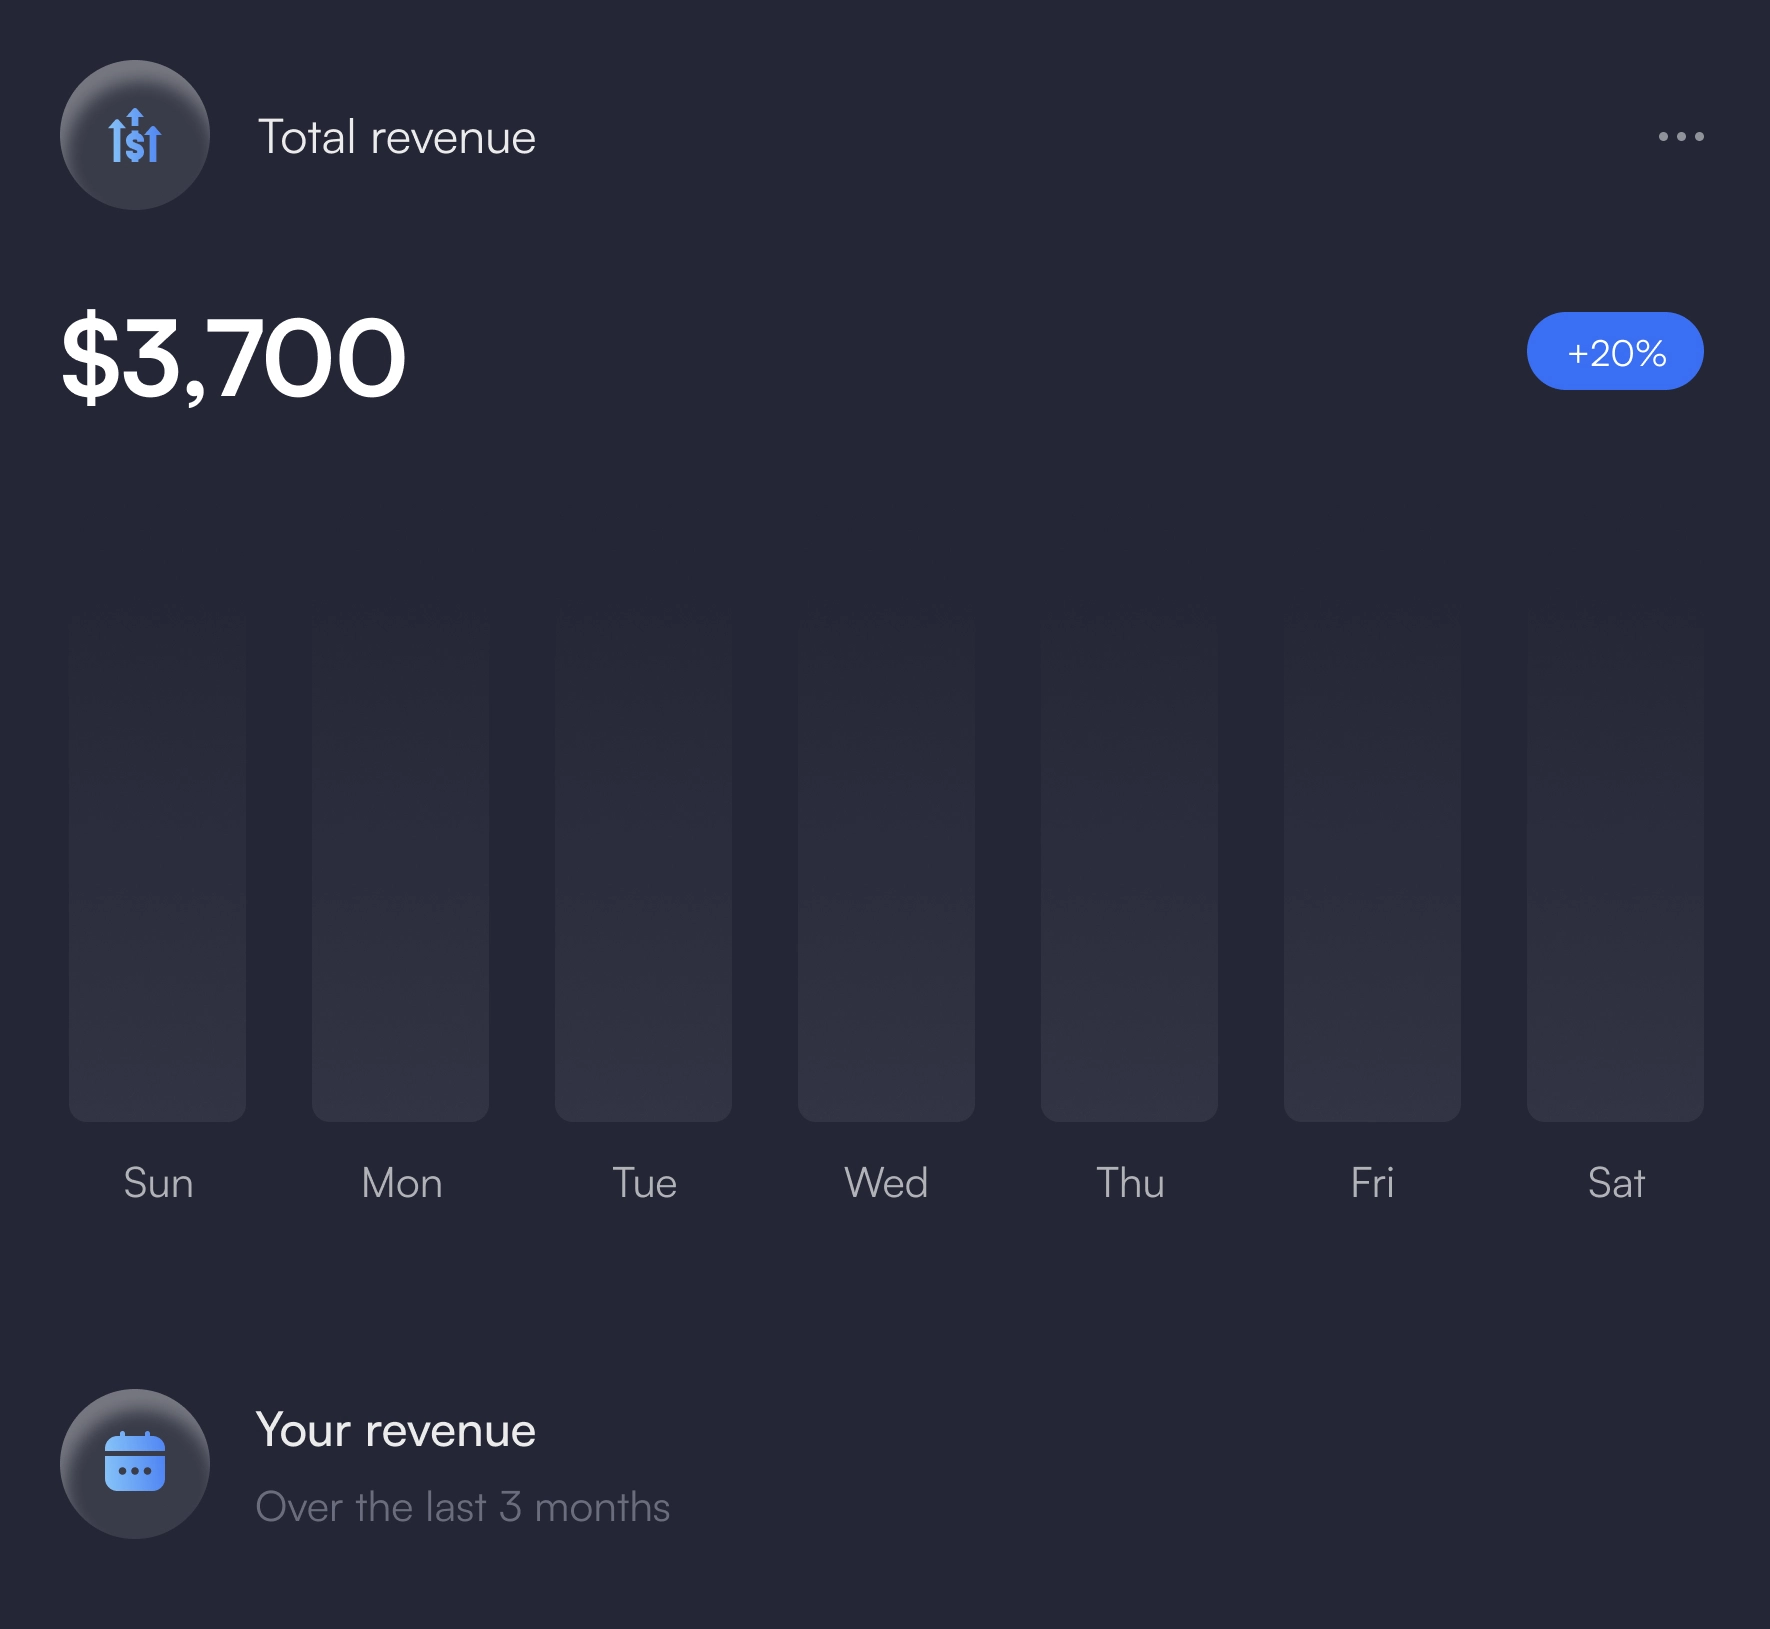Screen dimensions: 1770x1629
Task: Click the icon circle next to Total revenue
Action: coord(134,136)
